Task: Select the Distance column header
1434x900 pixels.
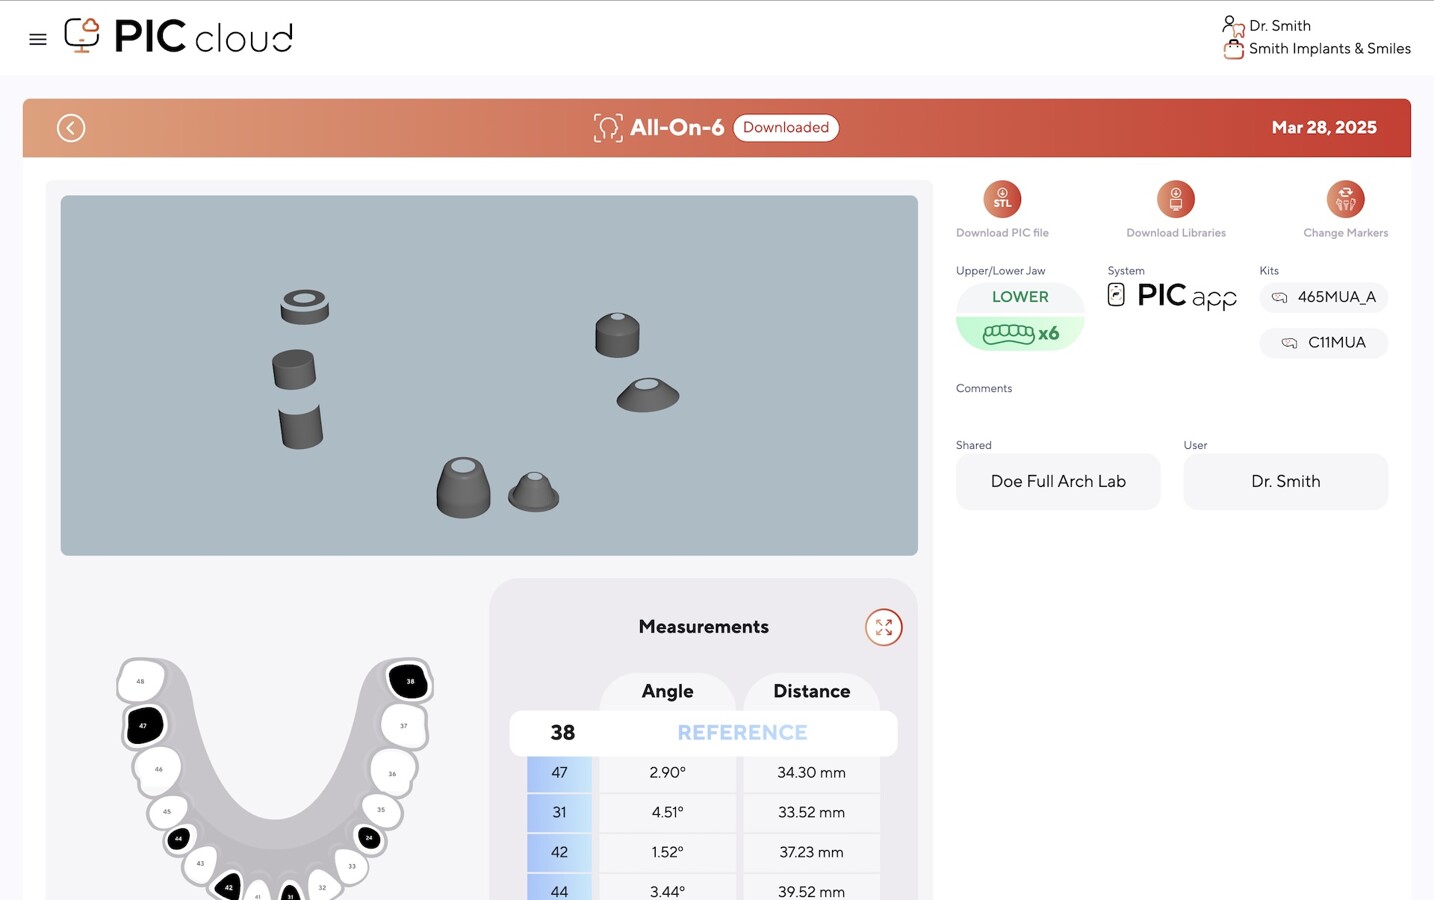Action: pyautogui.click(x=811, y=691)
